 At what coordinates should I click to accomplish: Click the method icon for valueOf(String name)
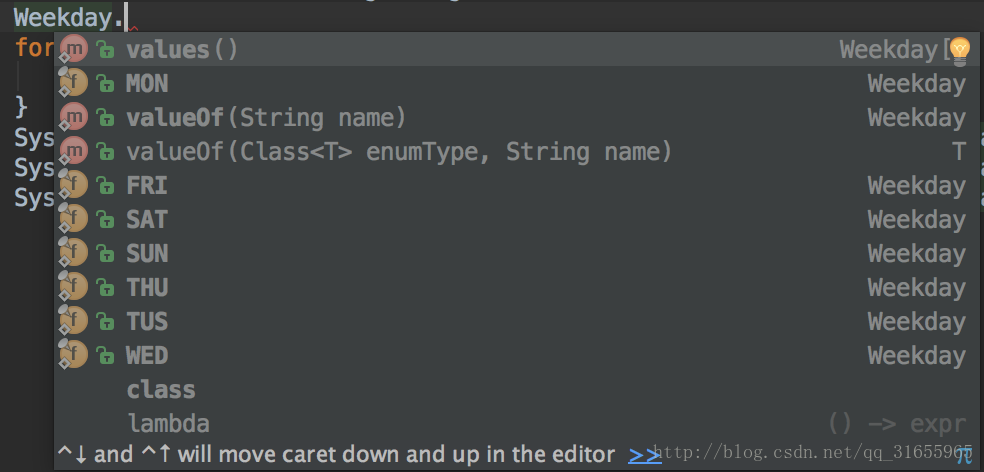(x=74, y=117)
